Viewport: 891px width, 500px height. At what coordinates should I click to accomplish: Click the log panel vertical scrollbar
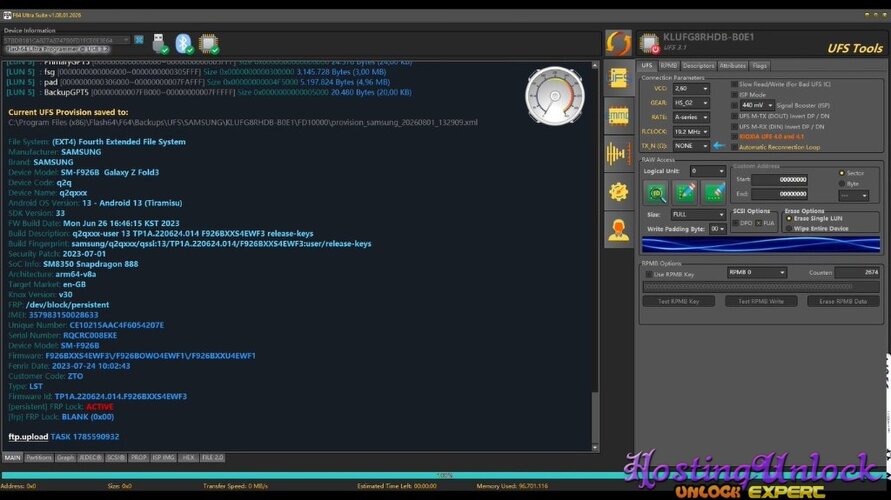(595, 256)
